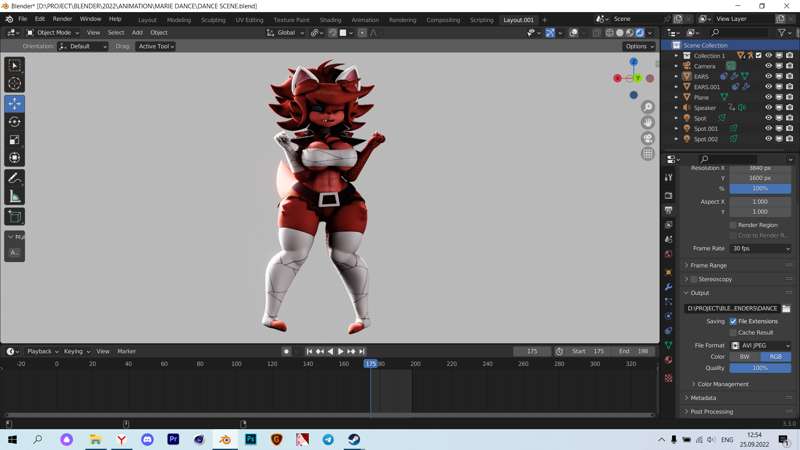Open Blender from Windows taskbar
Viewport: 800px width, 450px height.
225,439
